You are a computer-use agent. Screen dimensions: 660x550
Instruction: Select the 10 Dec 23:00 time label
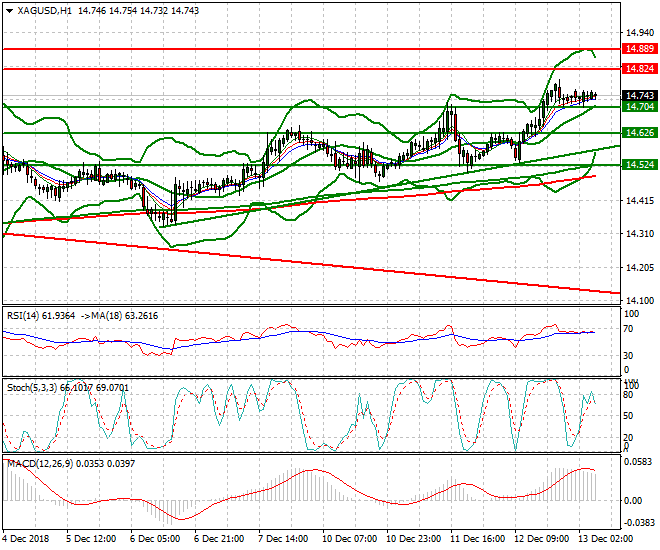point(413,539)
